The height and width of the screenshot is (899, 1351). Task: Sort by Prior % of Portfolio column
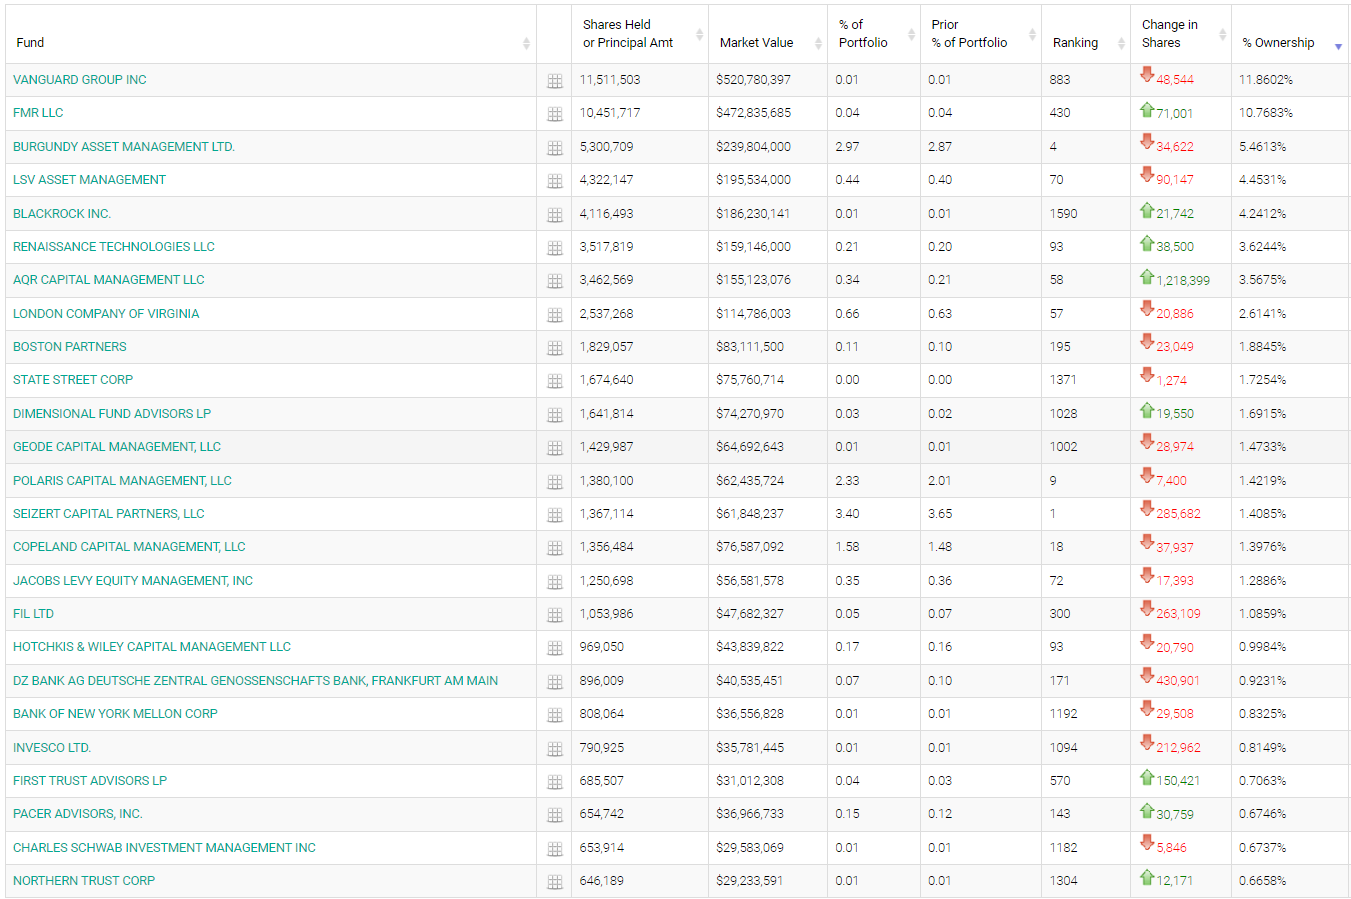[981, 34]
